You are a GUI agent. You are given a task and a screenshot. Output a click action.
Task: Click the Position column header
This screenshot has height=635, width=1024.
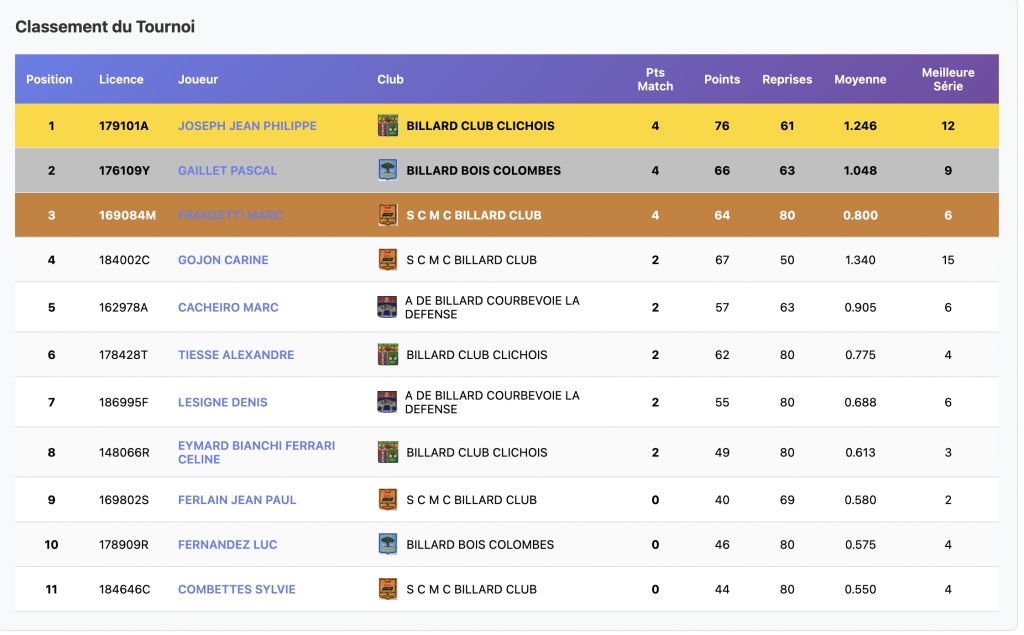tap(49, 79)
